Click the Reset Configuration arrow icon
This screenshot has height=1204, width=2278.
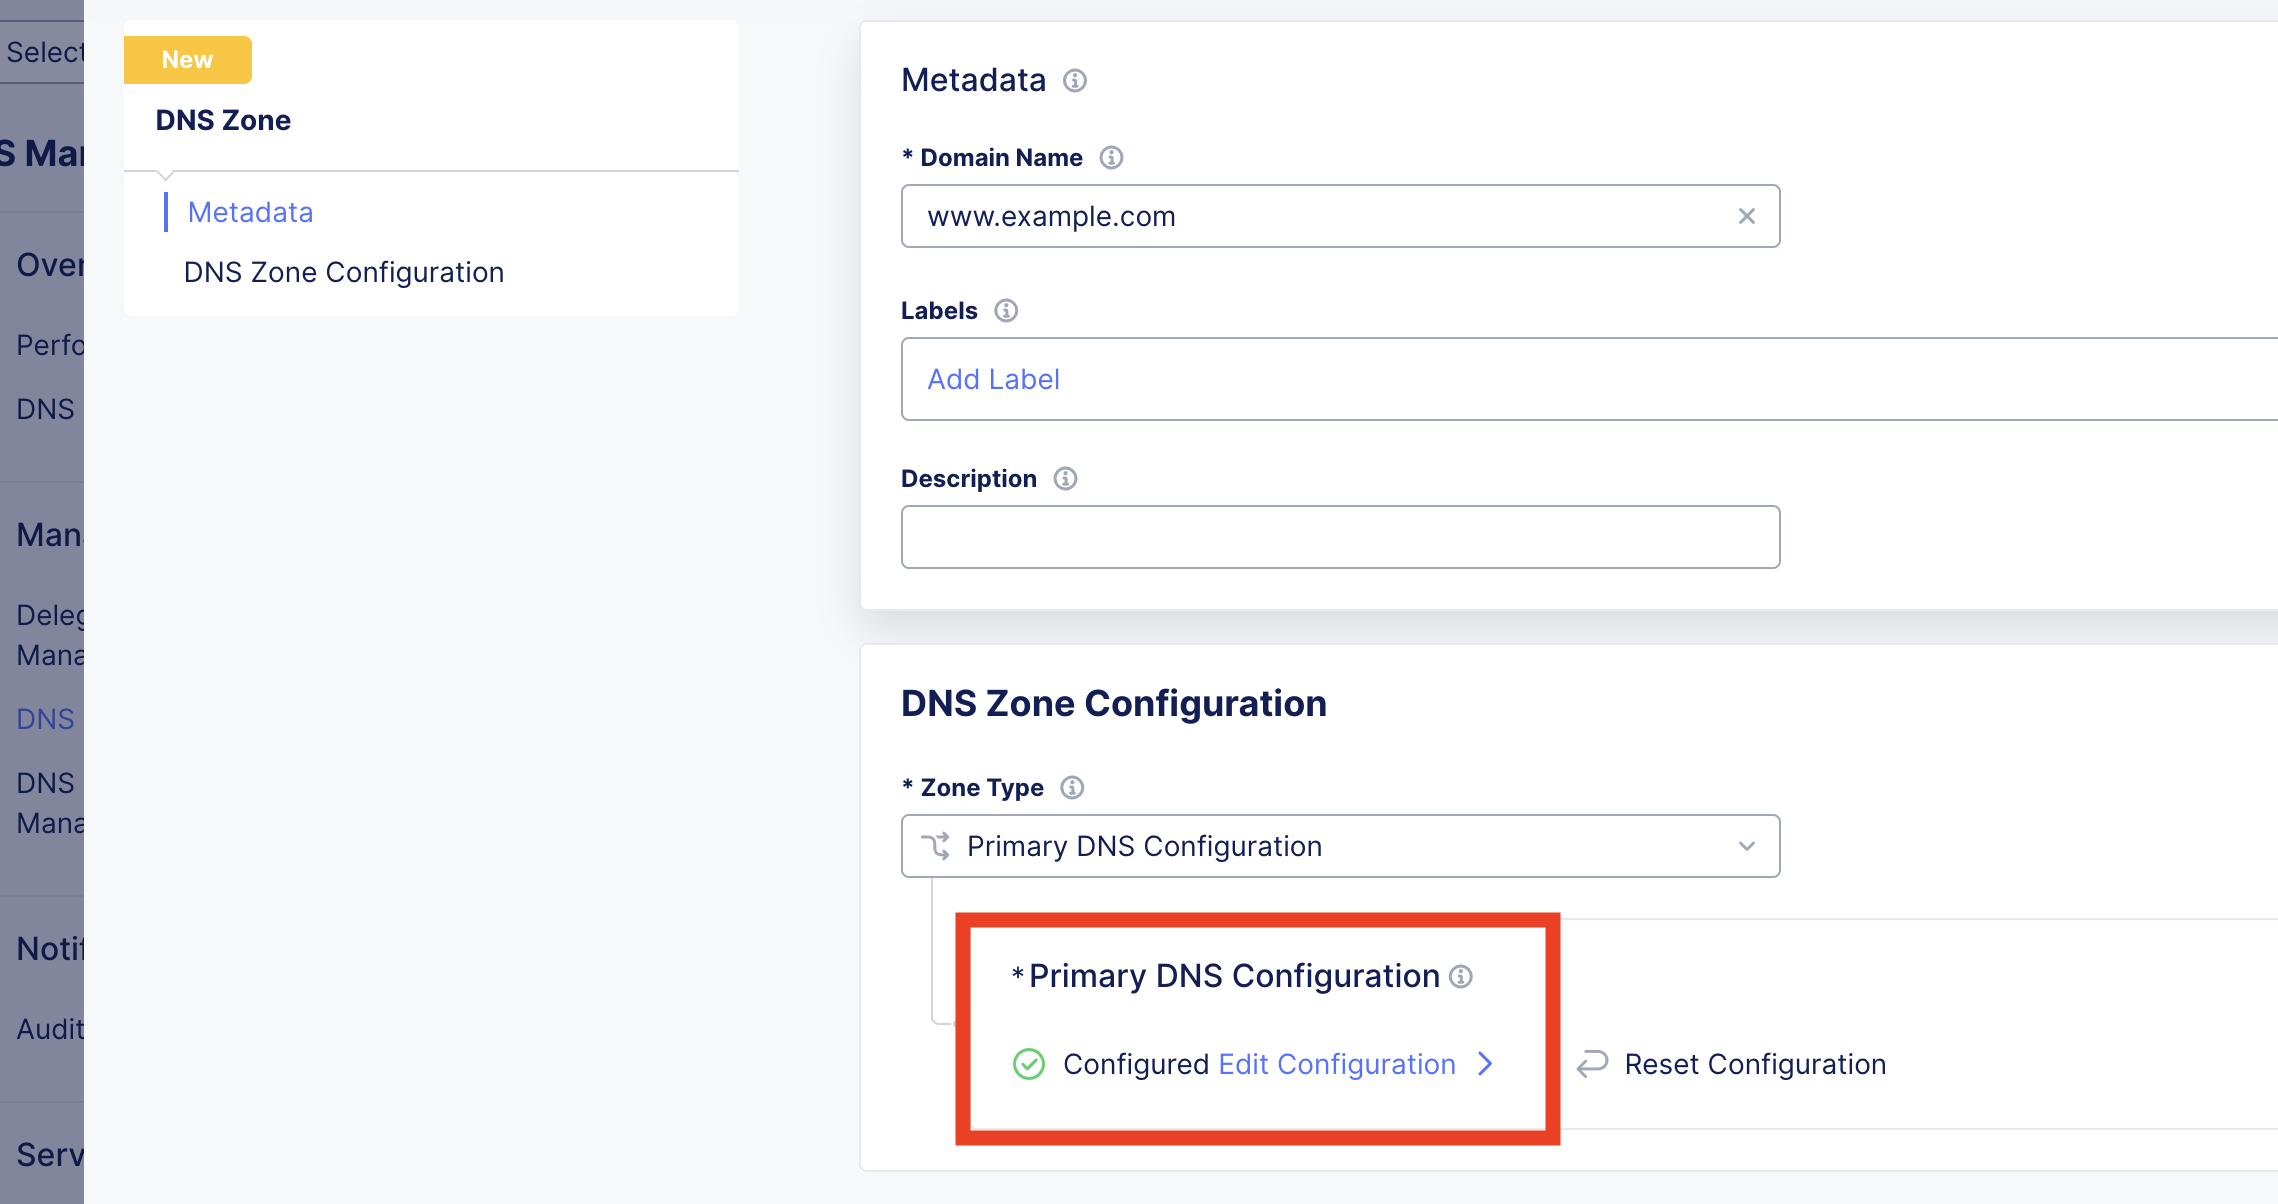(1592, 1064)
